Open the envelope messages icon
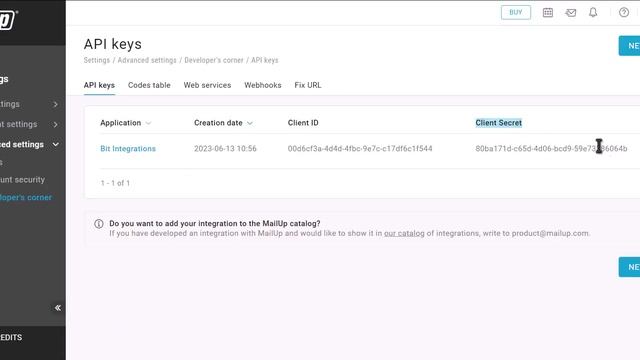The width and height of the screenshot is (640, 360). pos(571,13)
